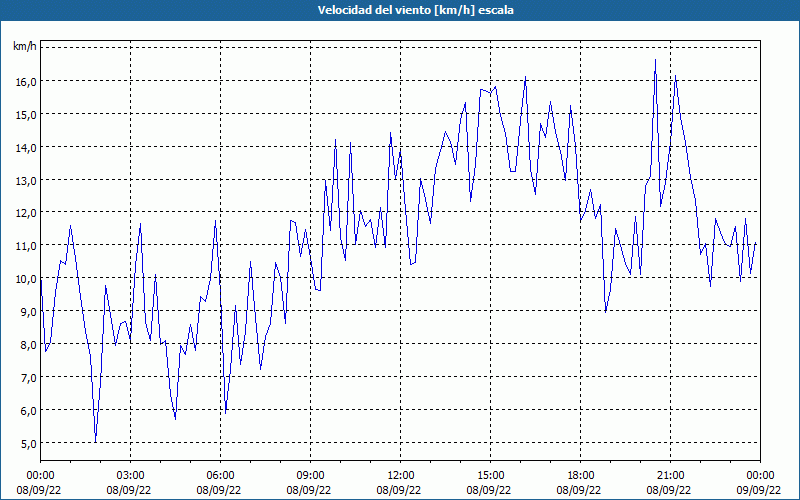Screen dimensions: 800x500
Task: Click the '10,0' y-axis label
Action: tap(26, 279)
